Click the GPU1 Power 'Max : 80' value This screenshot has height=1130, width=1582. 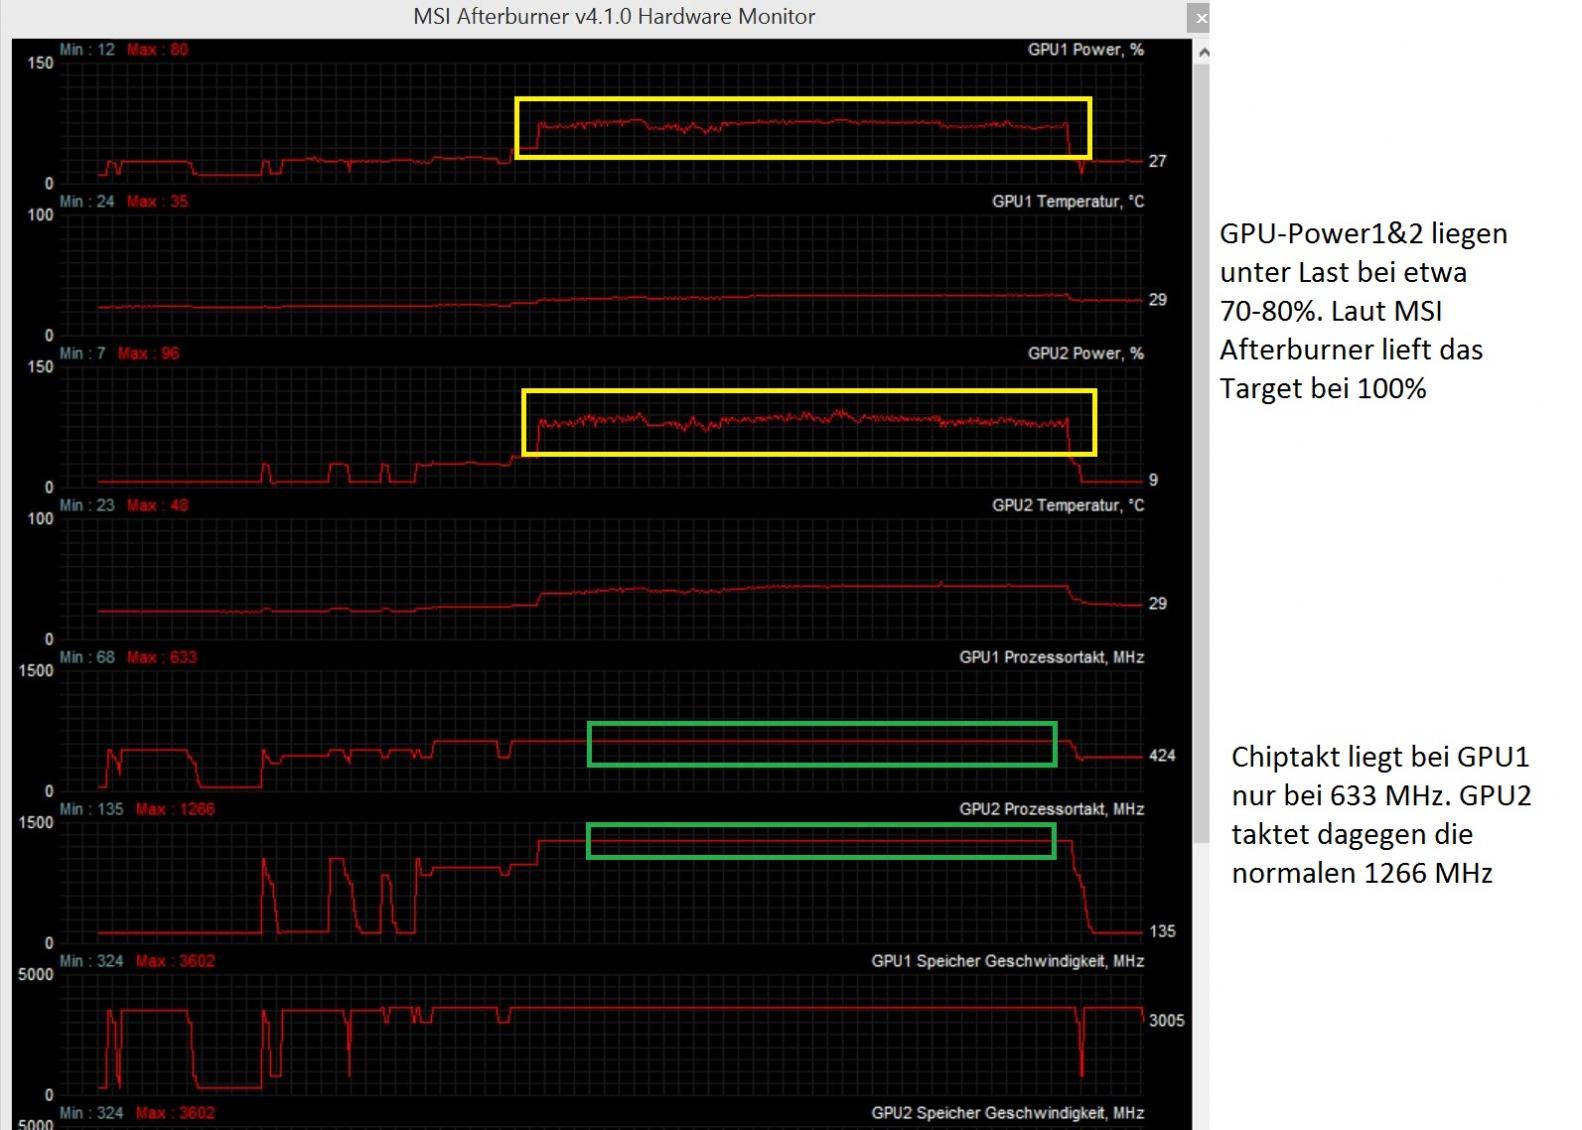(157, 49)
